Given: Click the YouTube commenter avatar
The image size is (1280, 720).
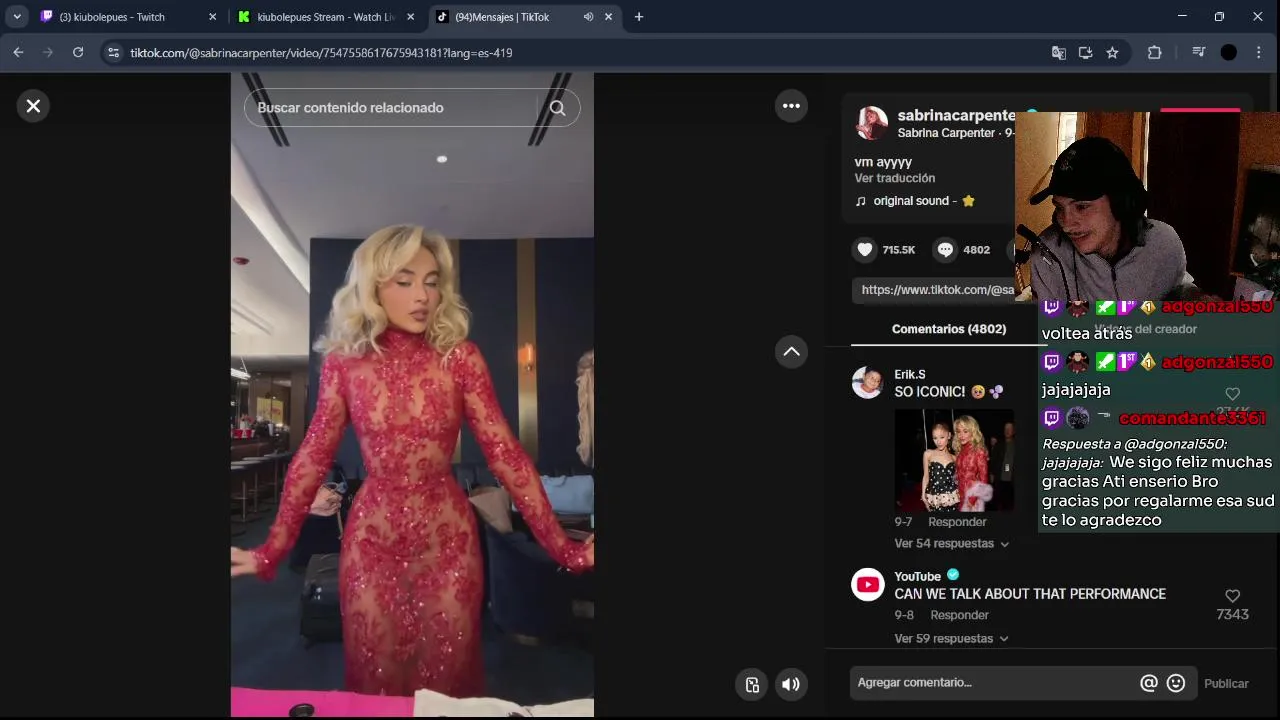Looking at the screenshot, I should tap(867, 584).
